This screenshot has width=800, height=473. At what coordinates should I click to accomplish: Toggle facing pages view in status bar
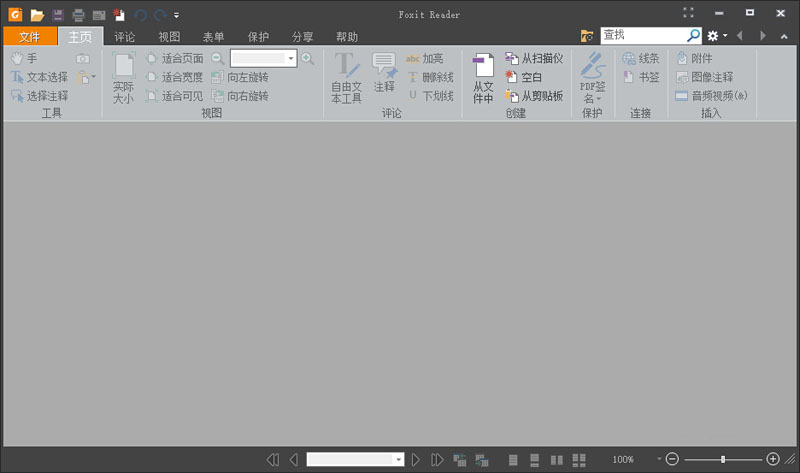(557, 459)
